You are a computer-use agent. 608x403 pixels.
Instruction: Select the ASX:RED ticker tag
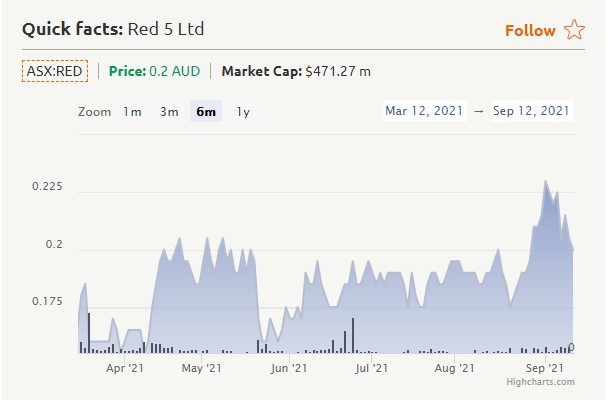[x=55, y=71]
